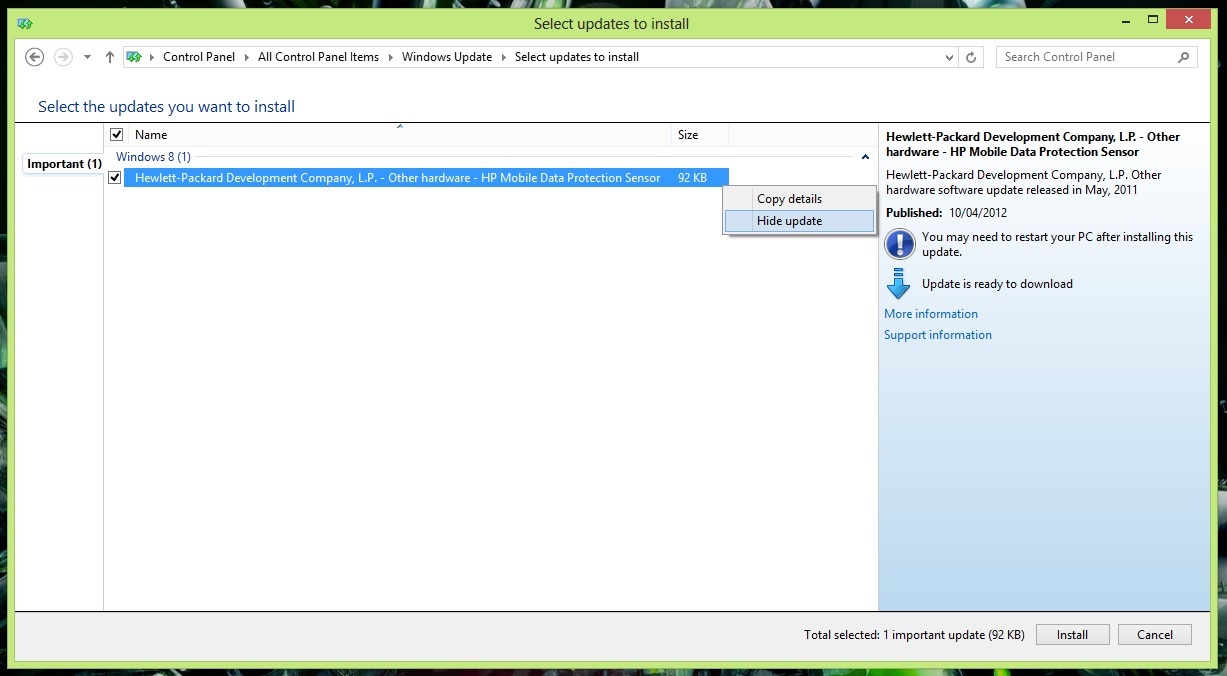Viewport: 1227px width, 676px height.
Task: Go back using the Back arrow button
Action: coord(34,57)
